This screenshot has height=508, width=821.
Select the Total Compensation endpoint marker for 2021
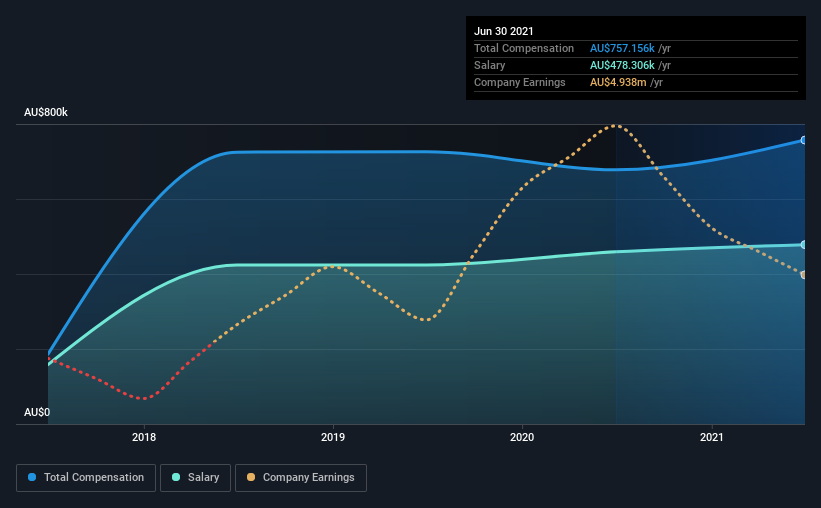pyautogui.click(x=803, y=140)
